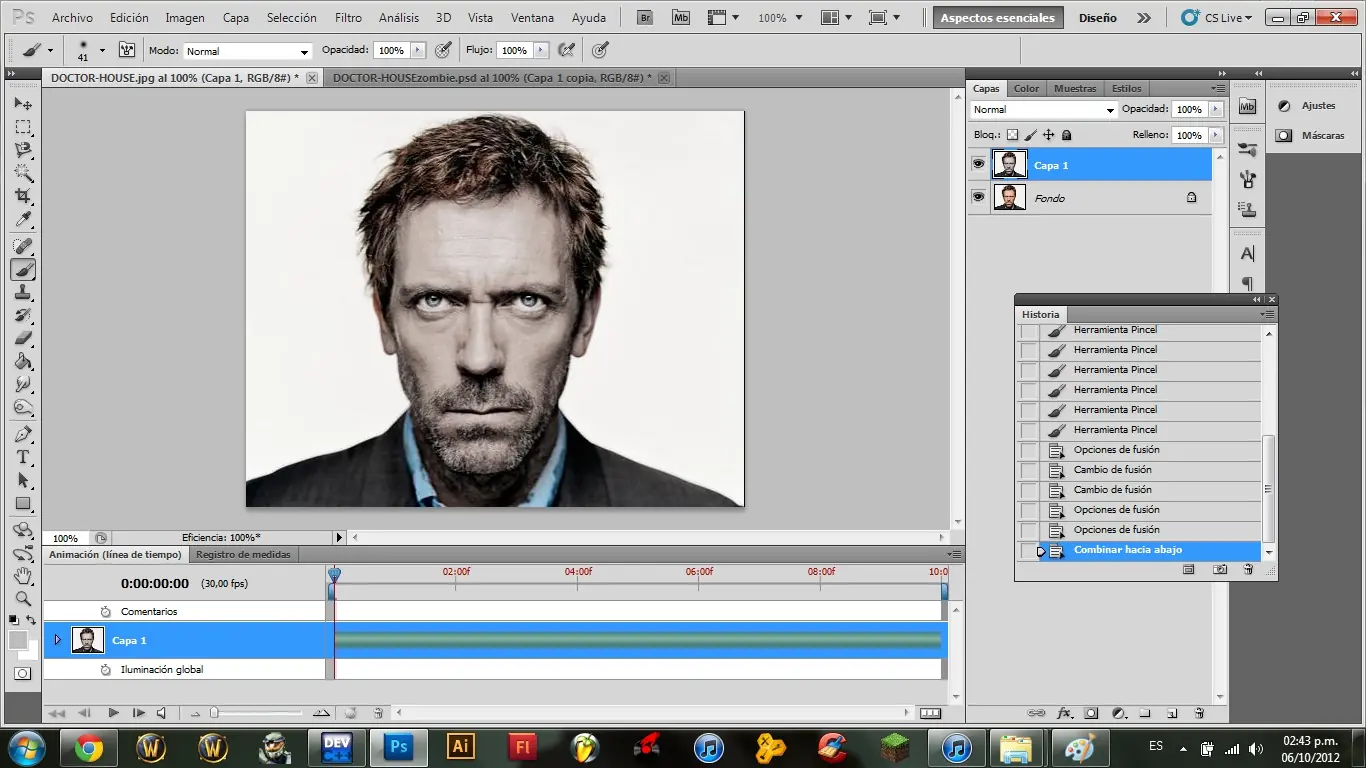Open Archivo menu

pyautogui.click(x=72, y=18)
